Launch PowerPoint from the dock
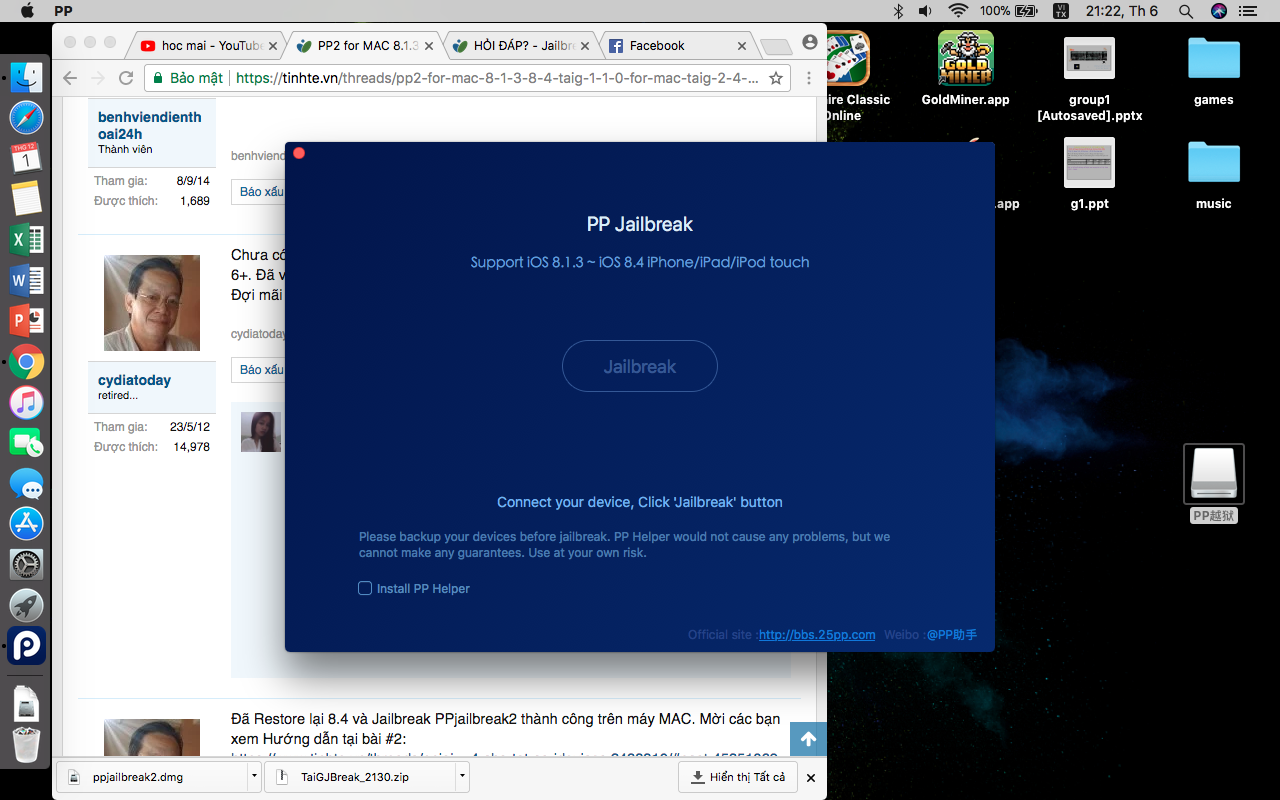The width and height of the screenshot is (1280, 800). pyautogui.click(x=26, y=321)
